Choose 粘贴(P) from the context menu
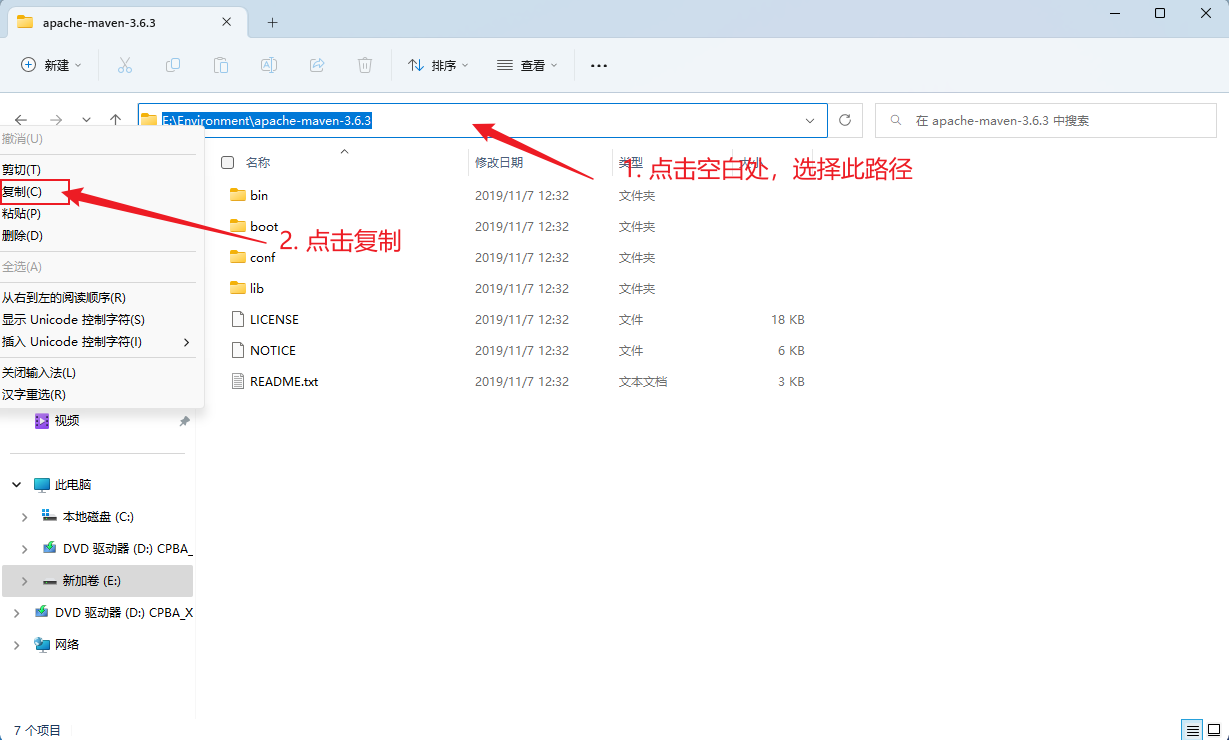This screenshot has height=740, width=1229. point(22,213)
